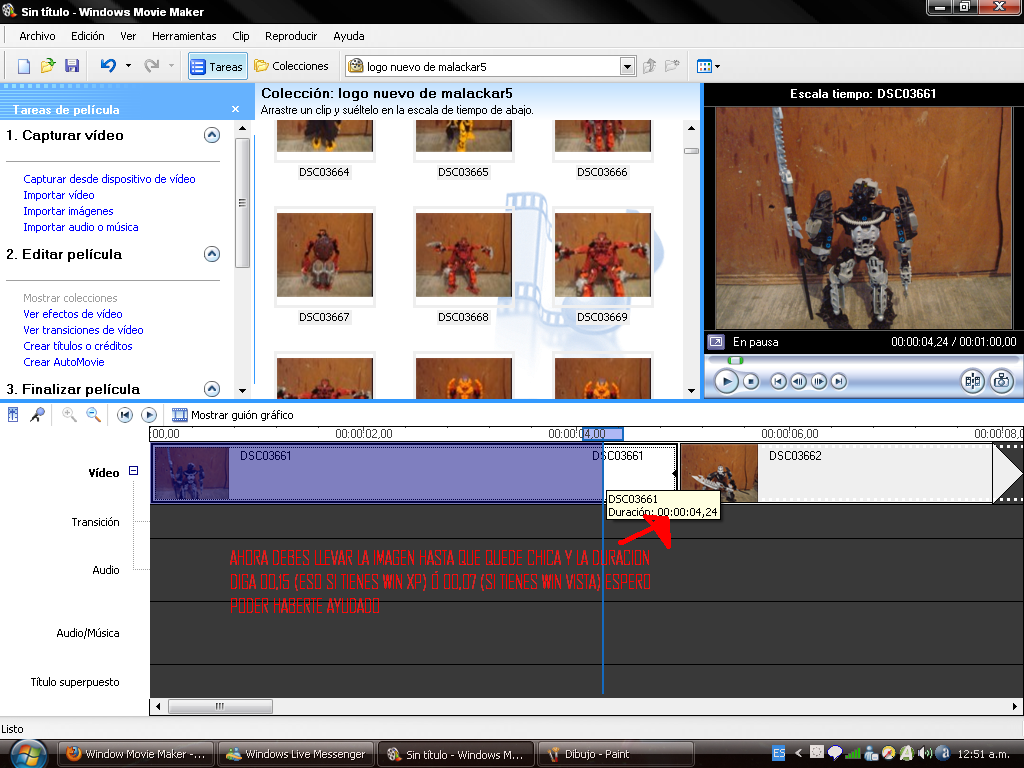Collapse the Vídeo track using its minus toggle
Viewport: 1024px width, 768px height.
click(x=135, y=471)
